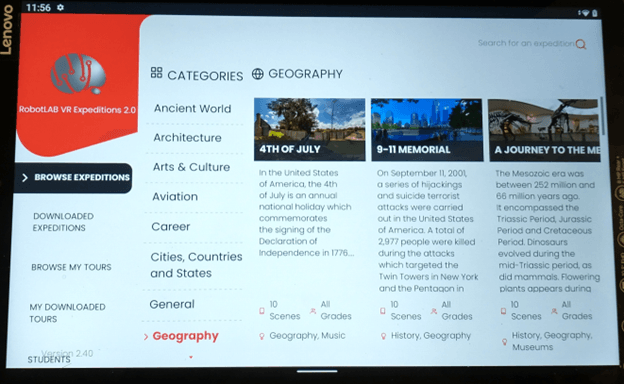Click subject pin icon beside History, Geography
624x384 pixels.
coord(383,336)
